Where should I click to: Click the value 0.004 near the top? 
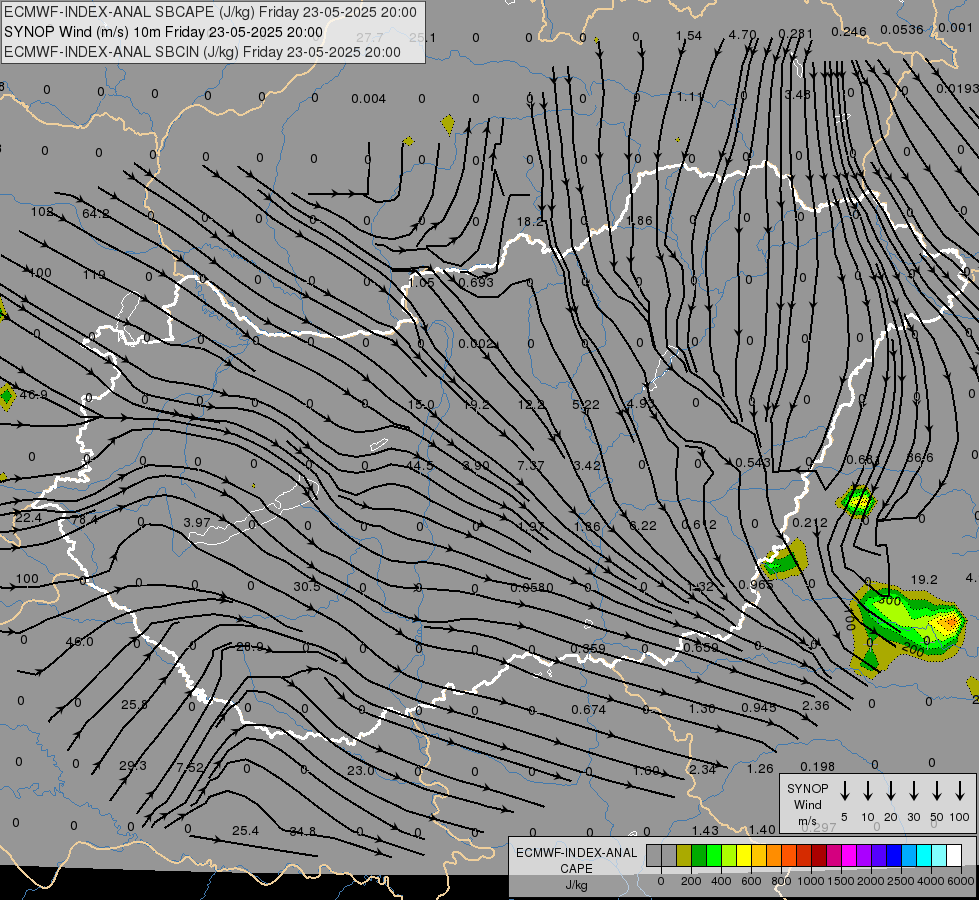click(x=368, y=99)
